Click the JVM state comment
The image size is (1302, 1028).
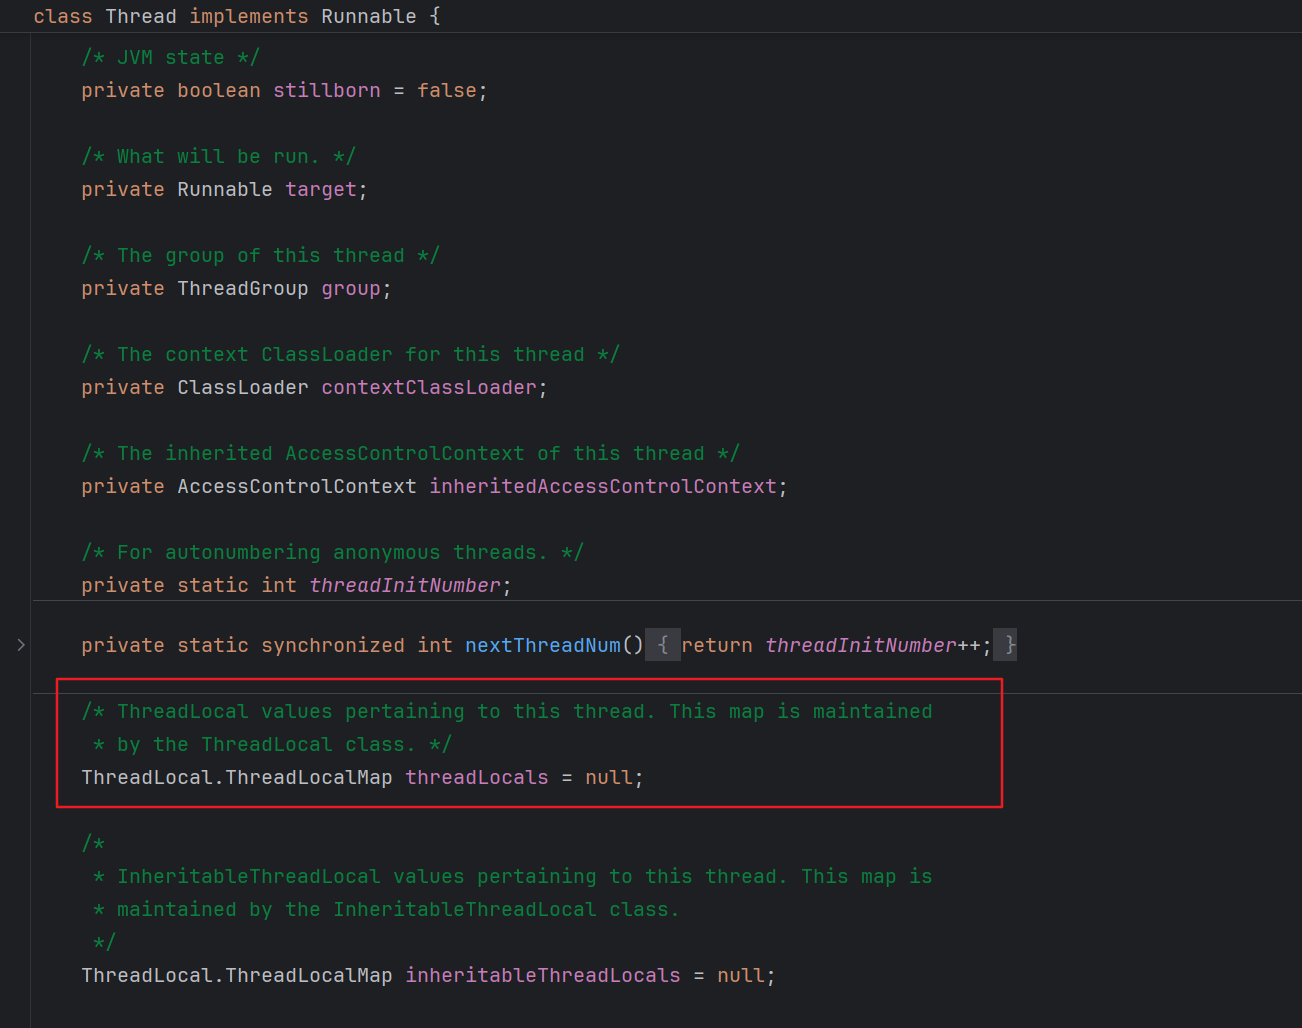pos(170,57)
